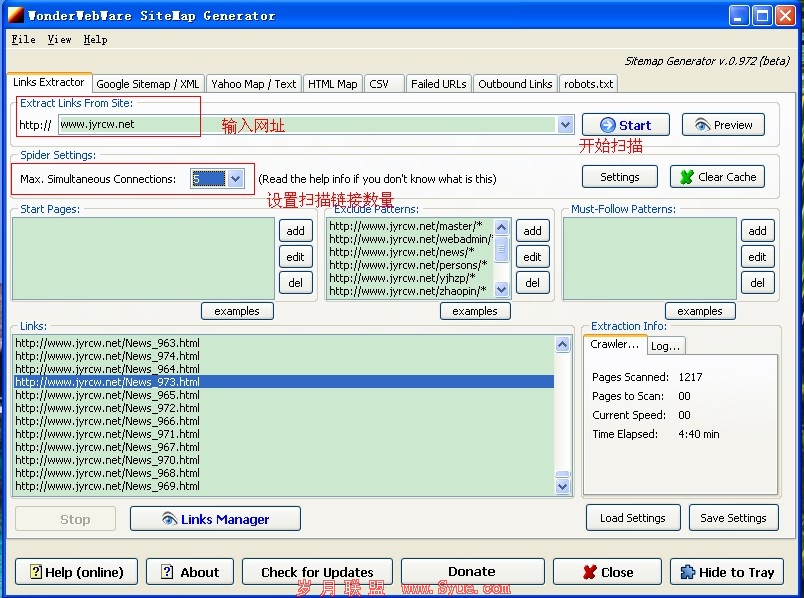The width and height of the screenshot is (804, 598).
Task: Open the Help menu
Action: point(95,39)
